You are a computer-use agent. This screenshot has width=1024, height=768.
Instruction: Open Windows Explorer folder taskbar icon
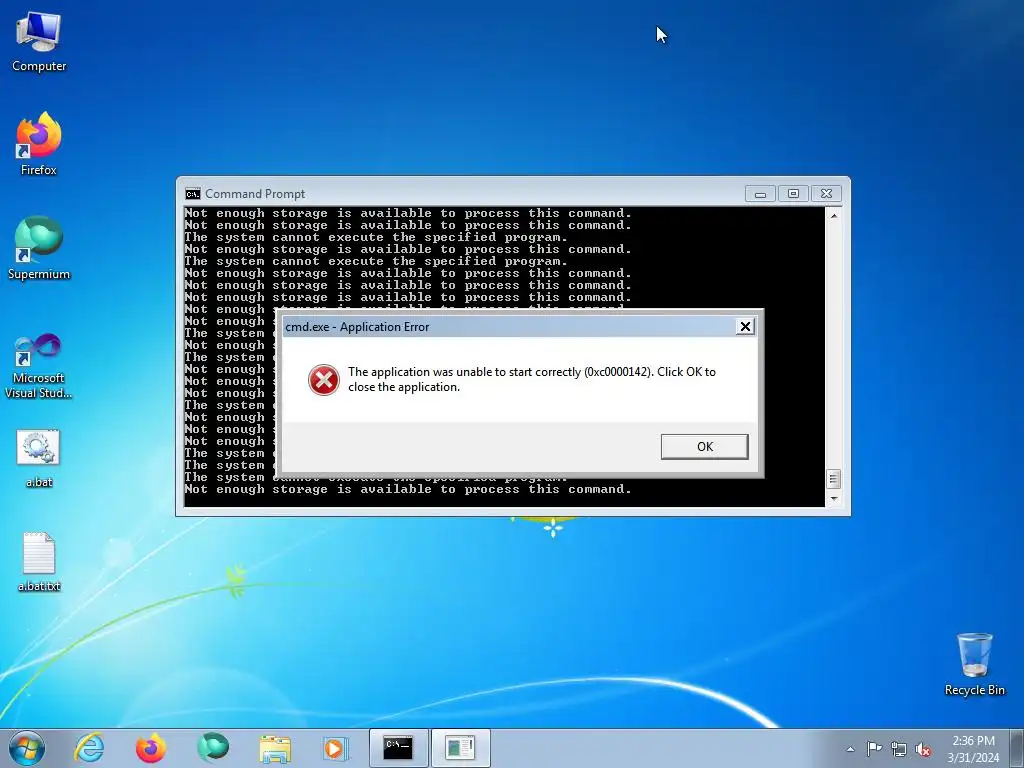275,748
